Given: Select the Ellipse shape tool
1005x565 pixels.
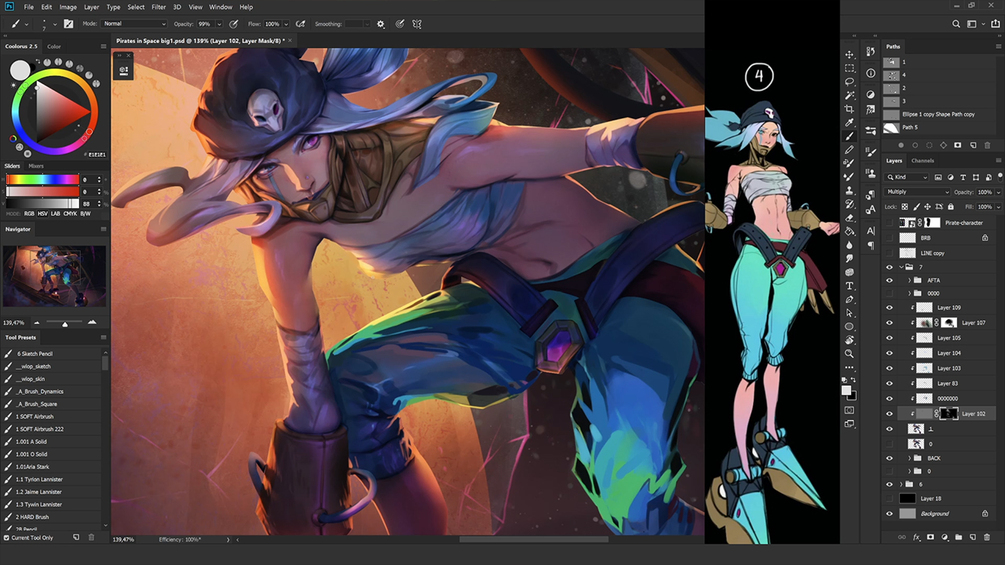Looking at the screenshot, I should pyautogui.click(x=849, y=326).
